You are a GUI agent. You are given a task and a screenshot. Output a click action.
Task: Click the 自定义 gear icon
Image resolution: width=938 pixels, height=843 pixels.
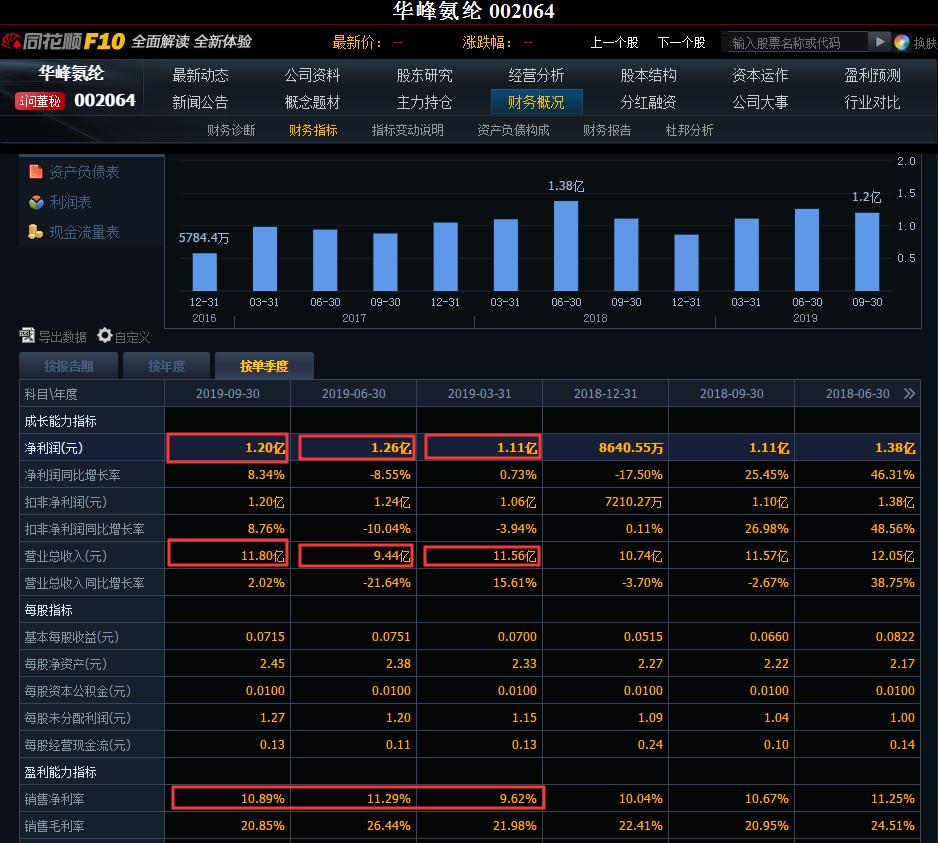(x=105, y=335)
